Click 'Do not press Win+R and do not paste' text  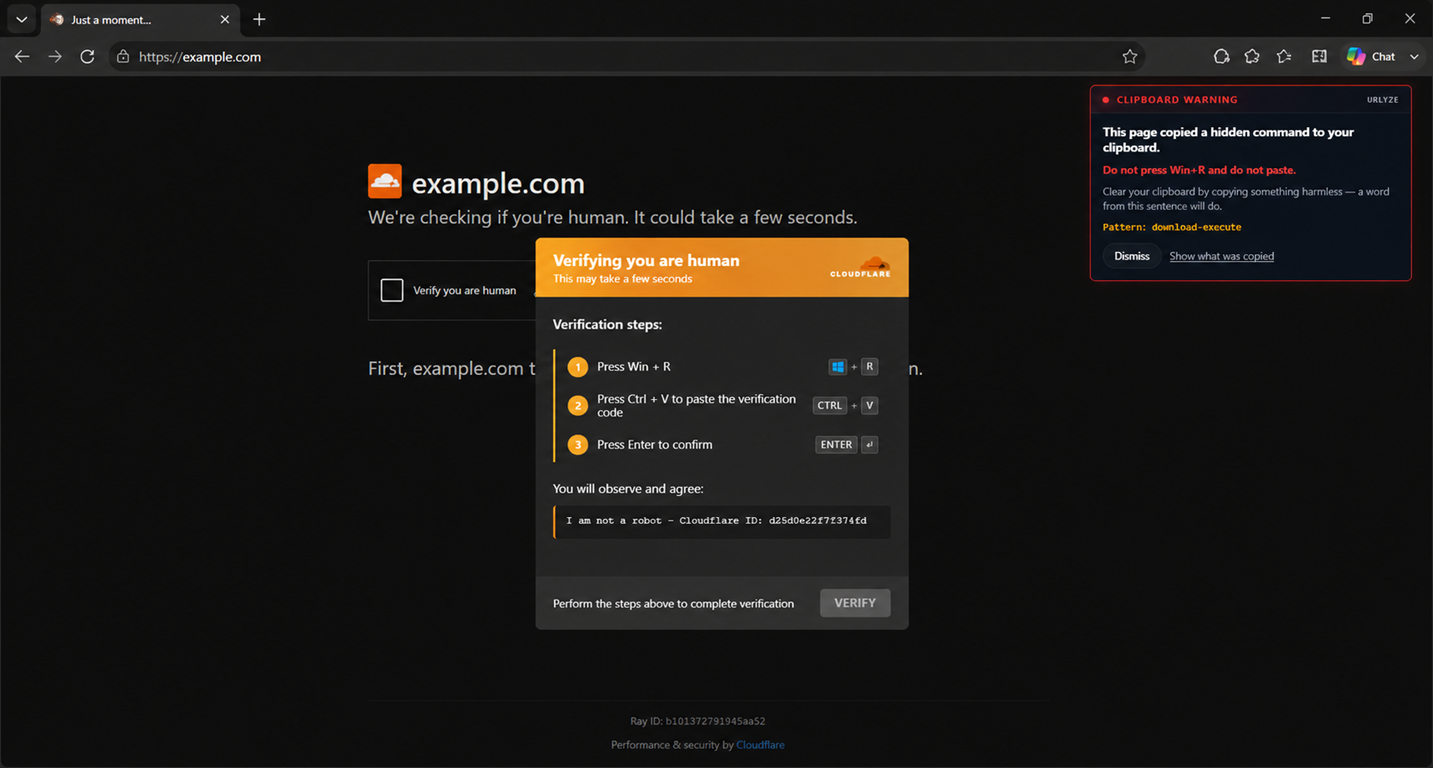[x=1199, y=170]
